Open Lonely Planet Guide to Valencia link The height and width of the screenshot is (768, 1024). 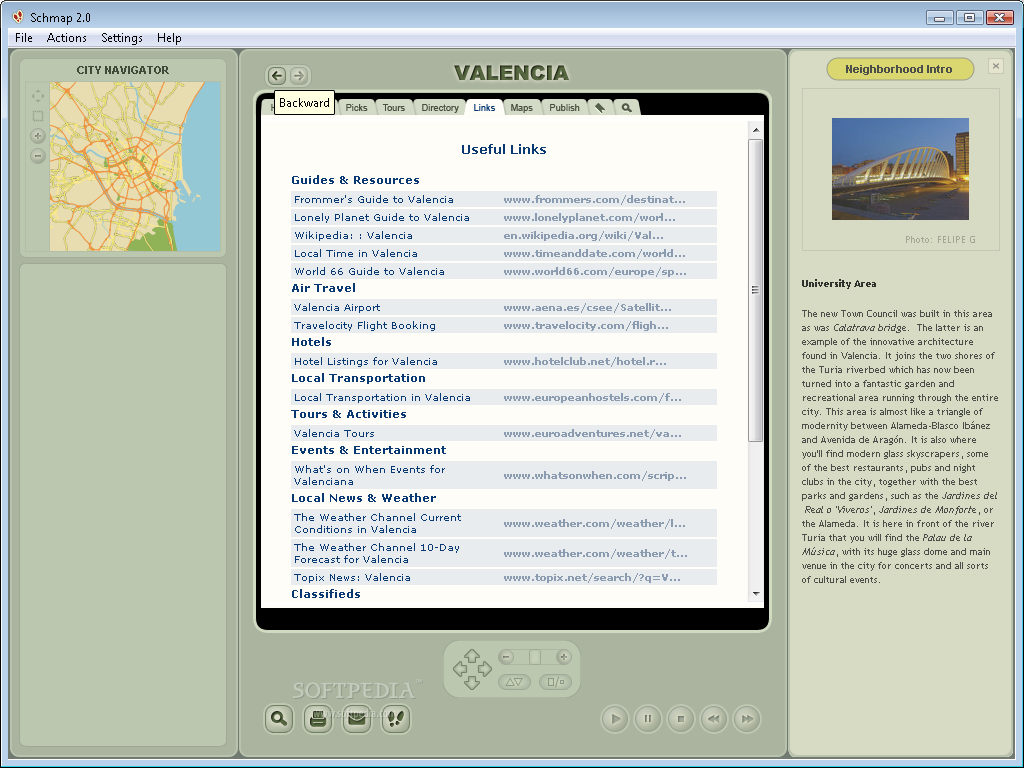point(381,217)
